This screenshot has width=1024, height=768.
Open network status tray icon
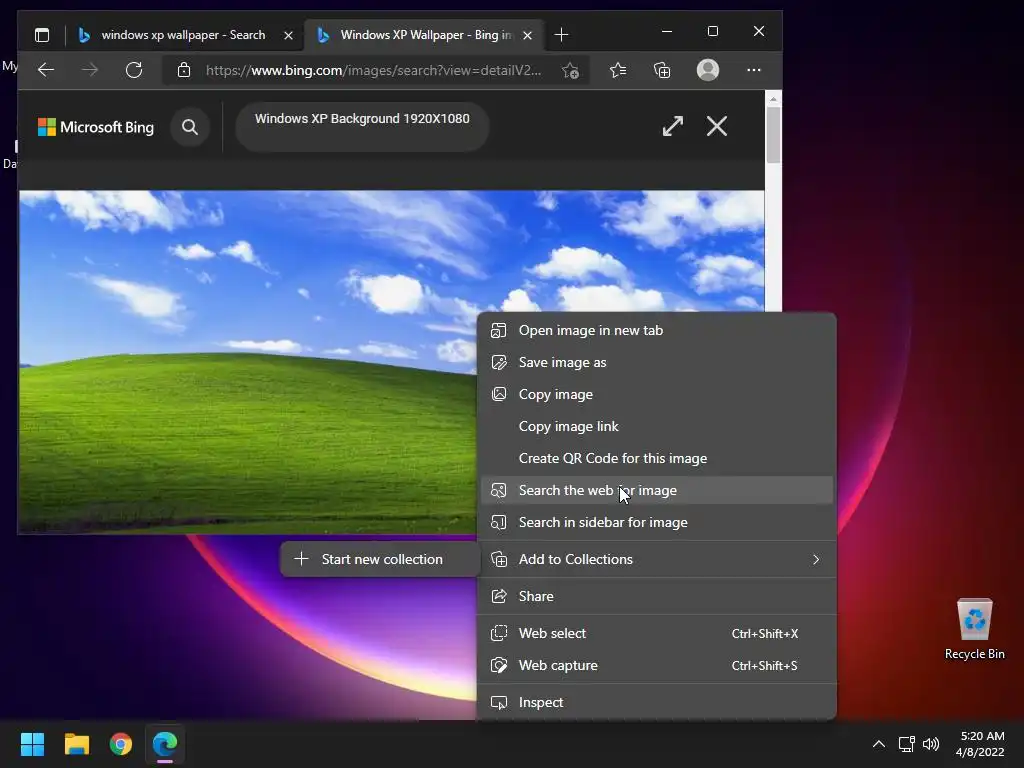click(906, 744)
